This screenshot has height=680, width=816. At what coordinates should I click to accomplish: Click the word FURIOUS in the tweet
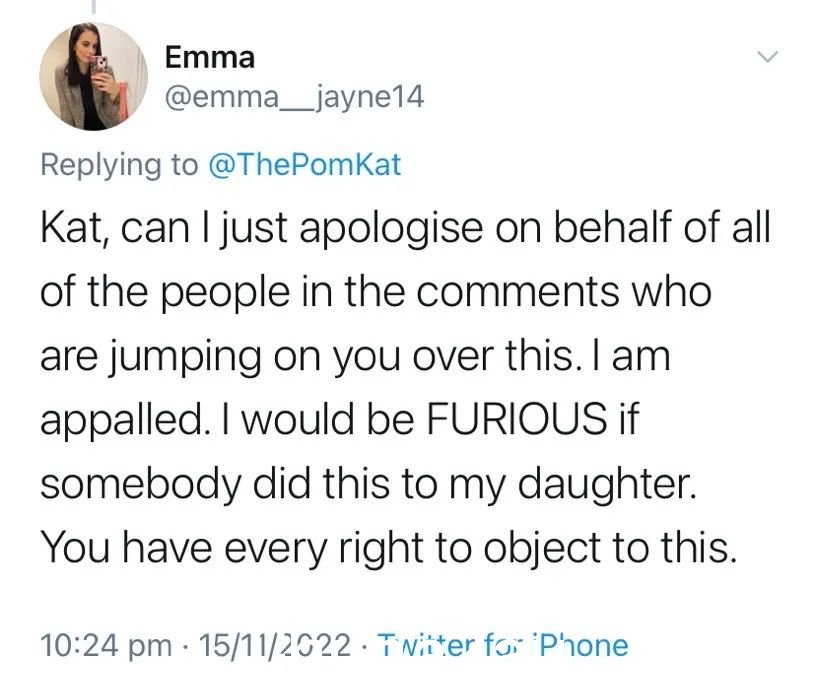[x=517, y=419]
